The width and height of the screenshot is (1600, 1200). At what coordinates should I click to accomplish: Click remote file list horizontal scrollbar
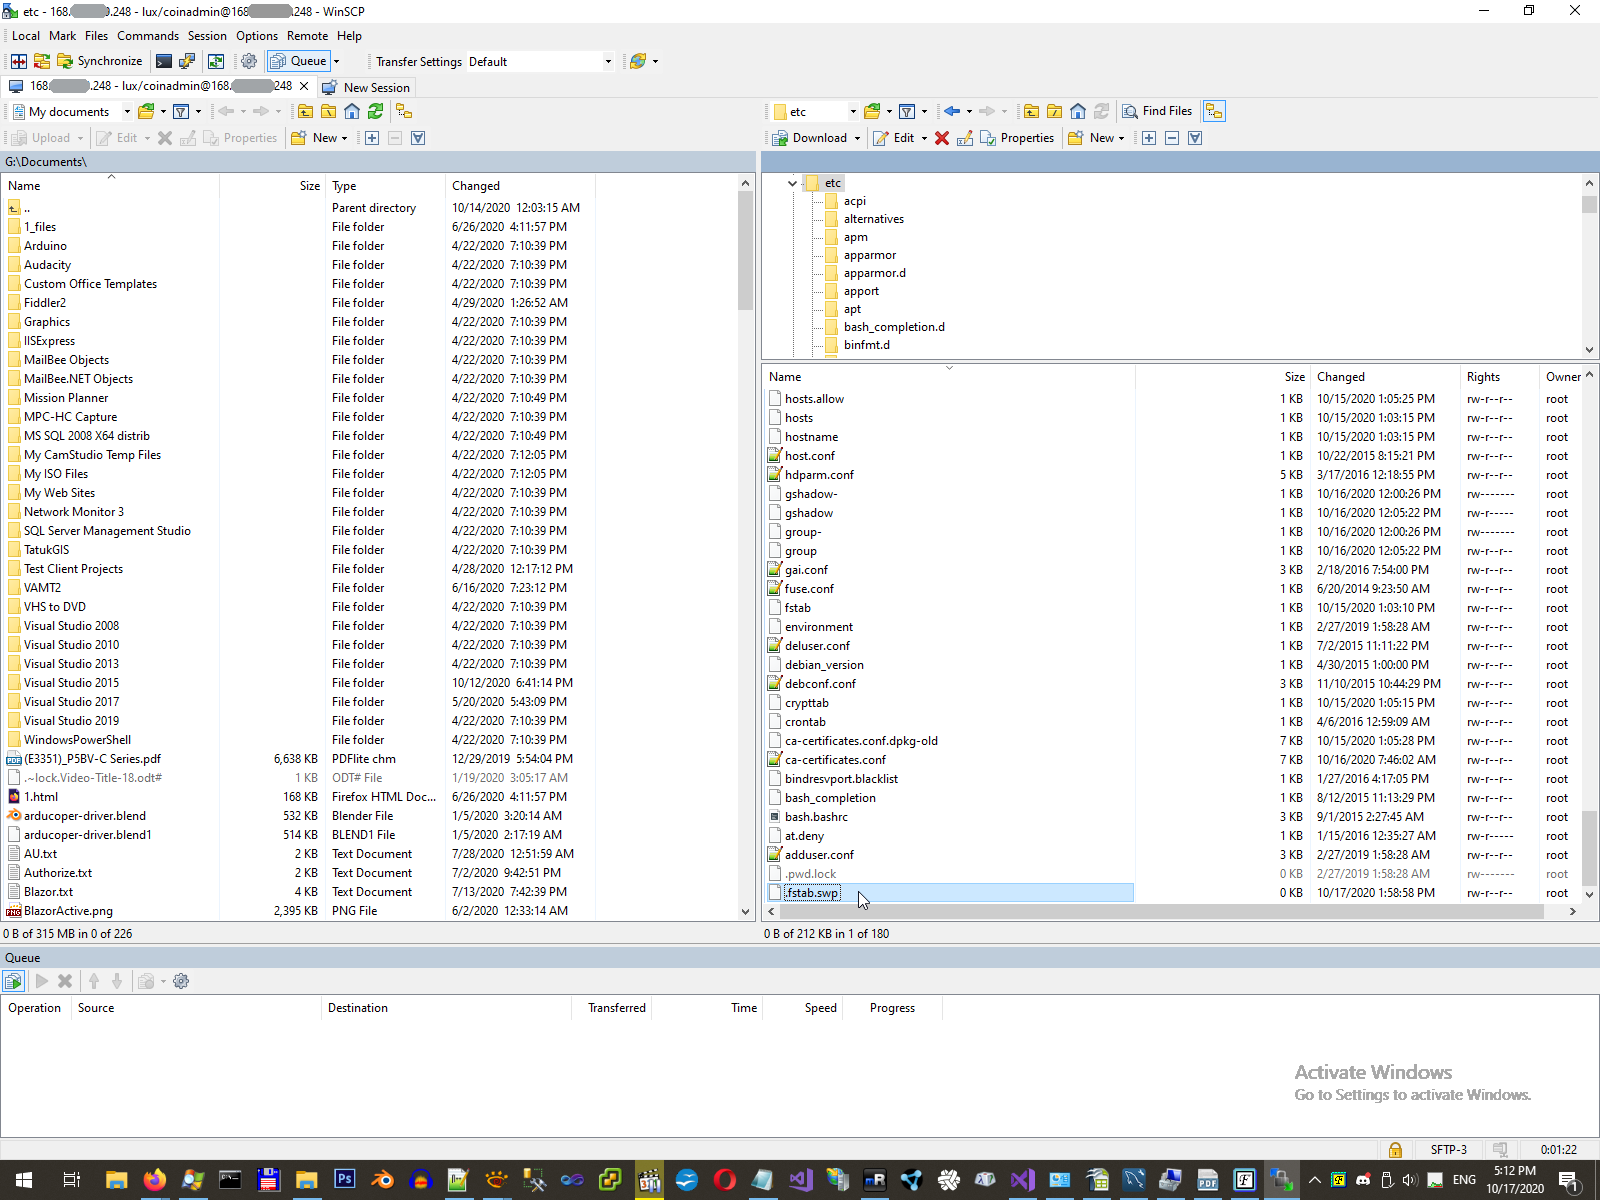coord(1160,911)
